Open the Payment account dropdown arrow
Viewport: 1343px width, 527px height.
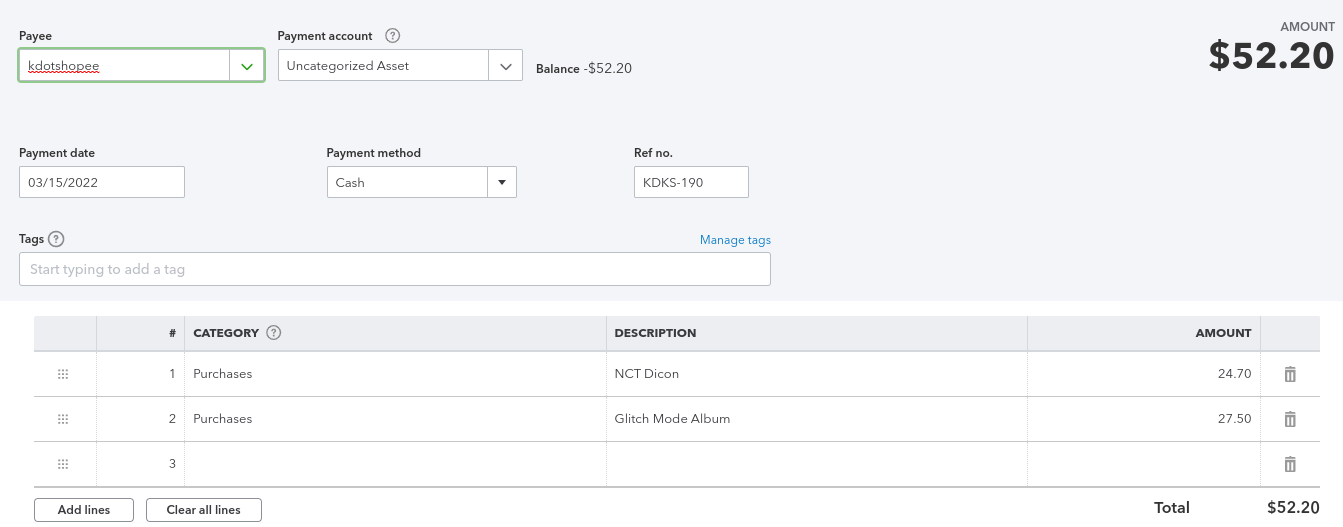coord(505,66)
